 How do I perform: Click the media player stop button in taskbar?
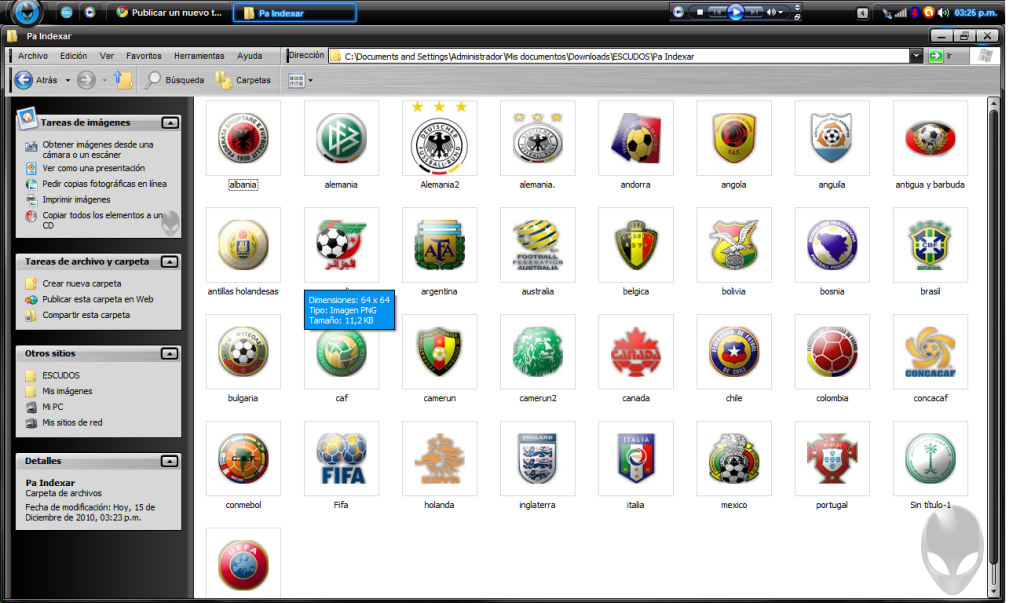pyautogui.click(x=699, y=12)
